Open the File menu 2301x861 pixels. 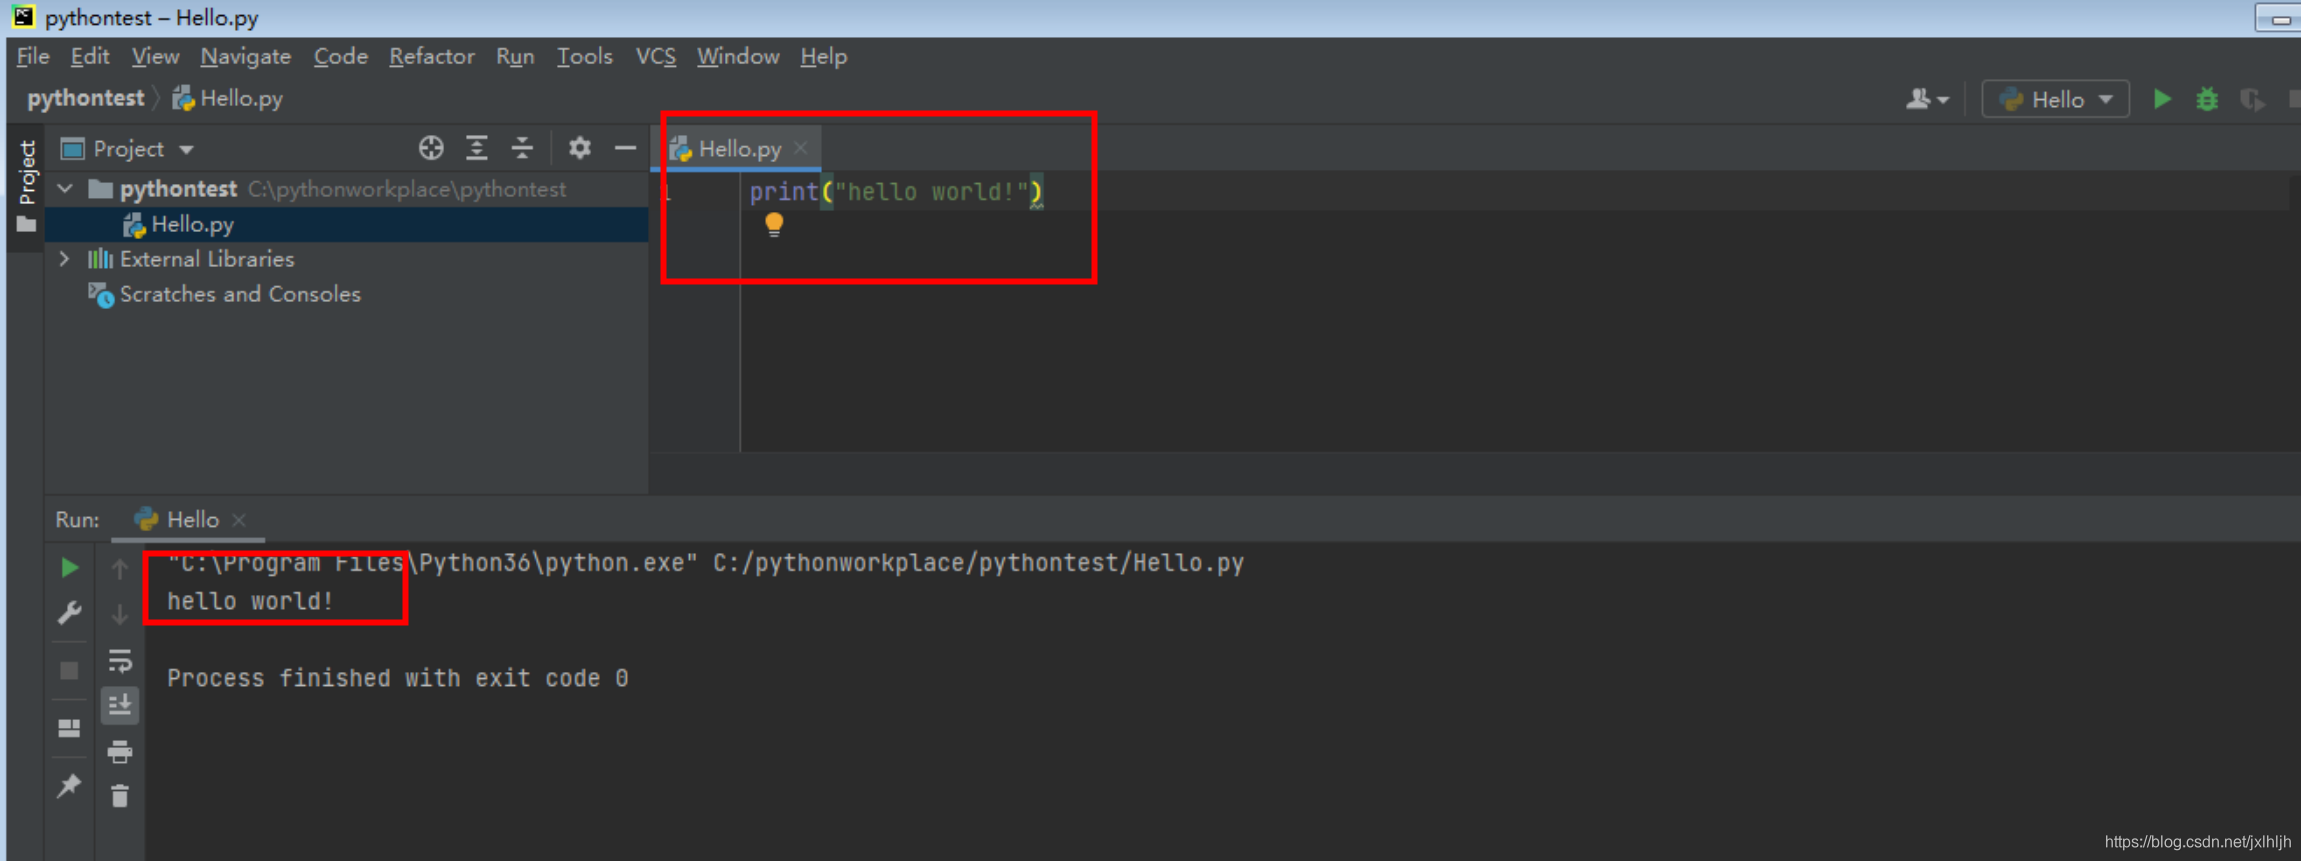tap(33, 56)
